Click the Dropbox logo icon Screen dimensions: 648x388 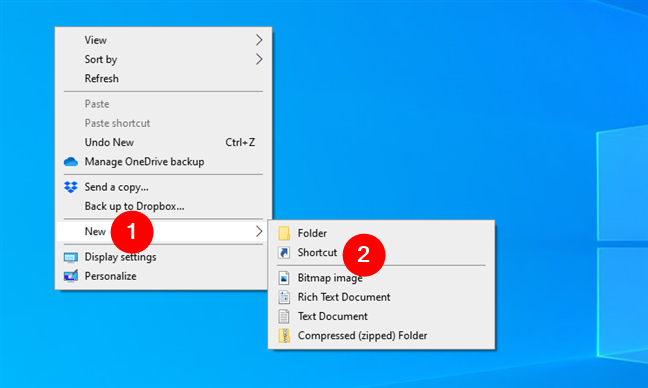71,187
